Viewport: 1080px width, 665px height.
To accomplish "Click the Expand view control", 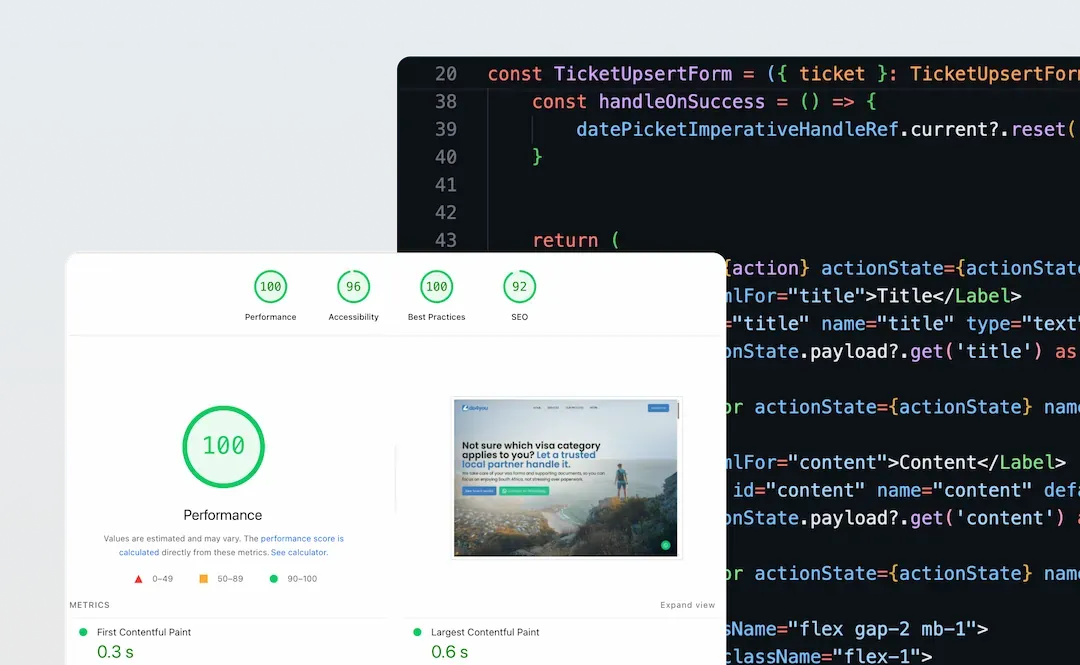I will [x=687, y=605].
